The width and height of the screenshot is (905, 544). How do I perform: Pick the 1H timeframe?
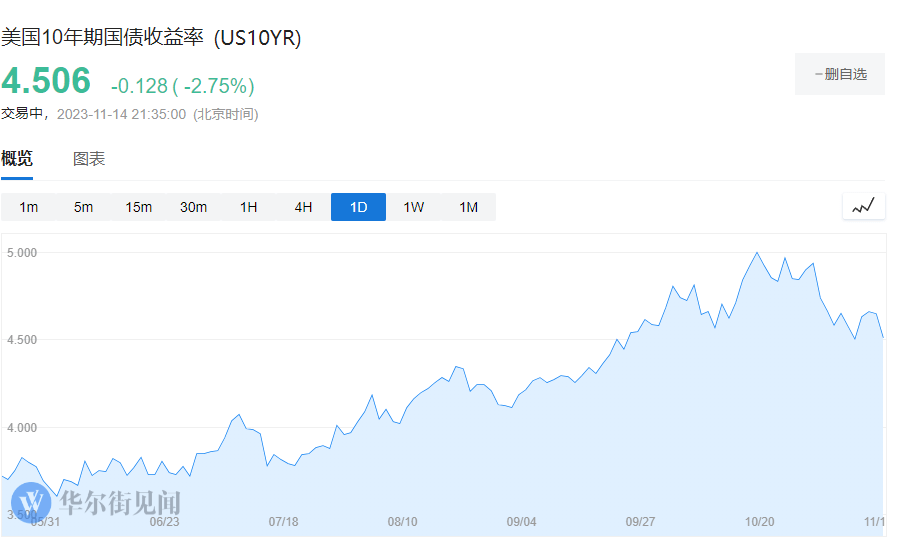coord(248,207)
